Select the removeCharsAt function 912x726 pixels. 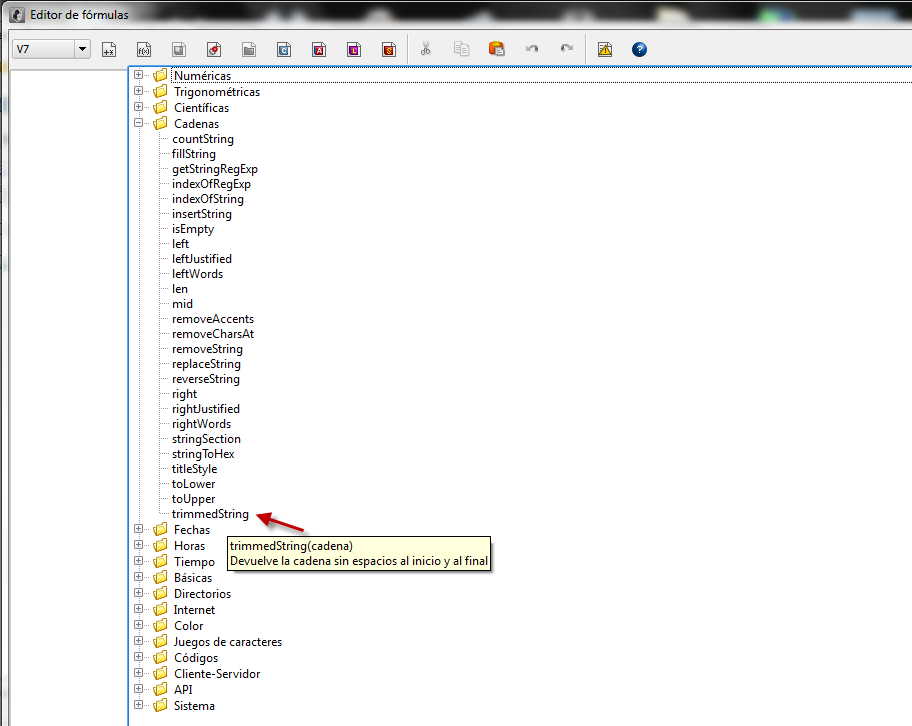213,334
